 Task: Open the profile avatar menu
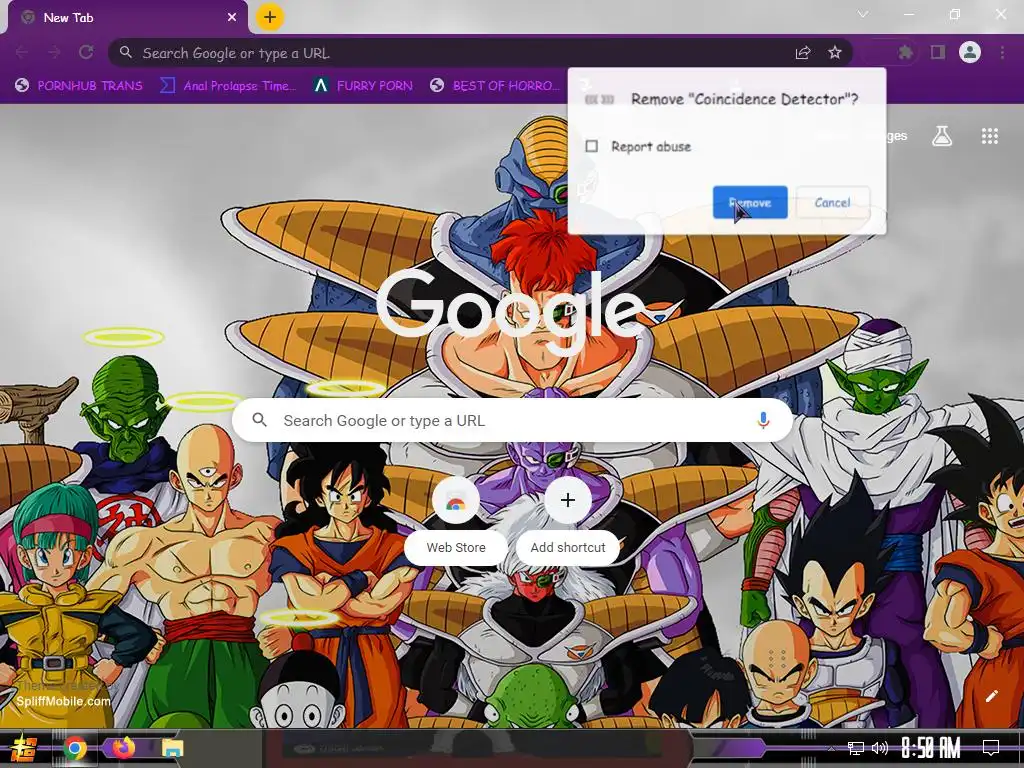[970, 52]
